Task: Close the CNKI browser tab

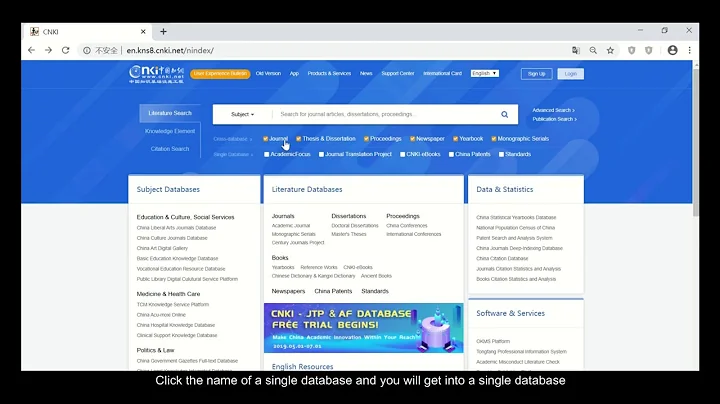Action: [x=143, y=32]
